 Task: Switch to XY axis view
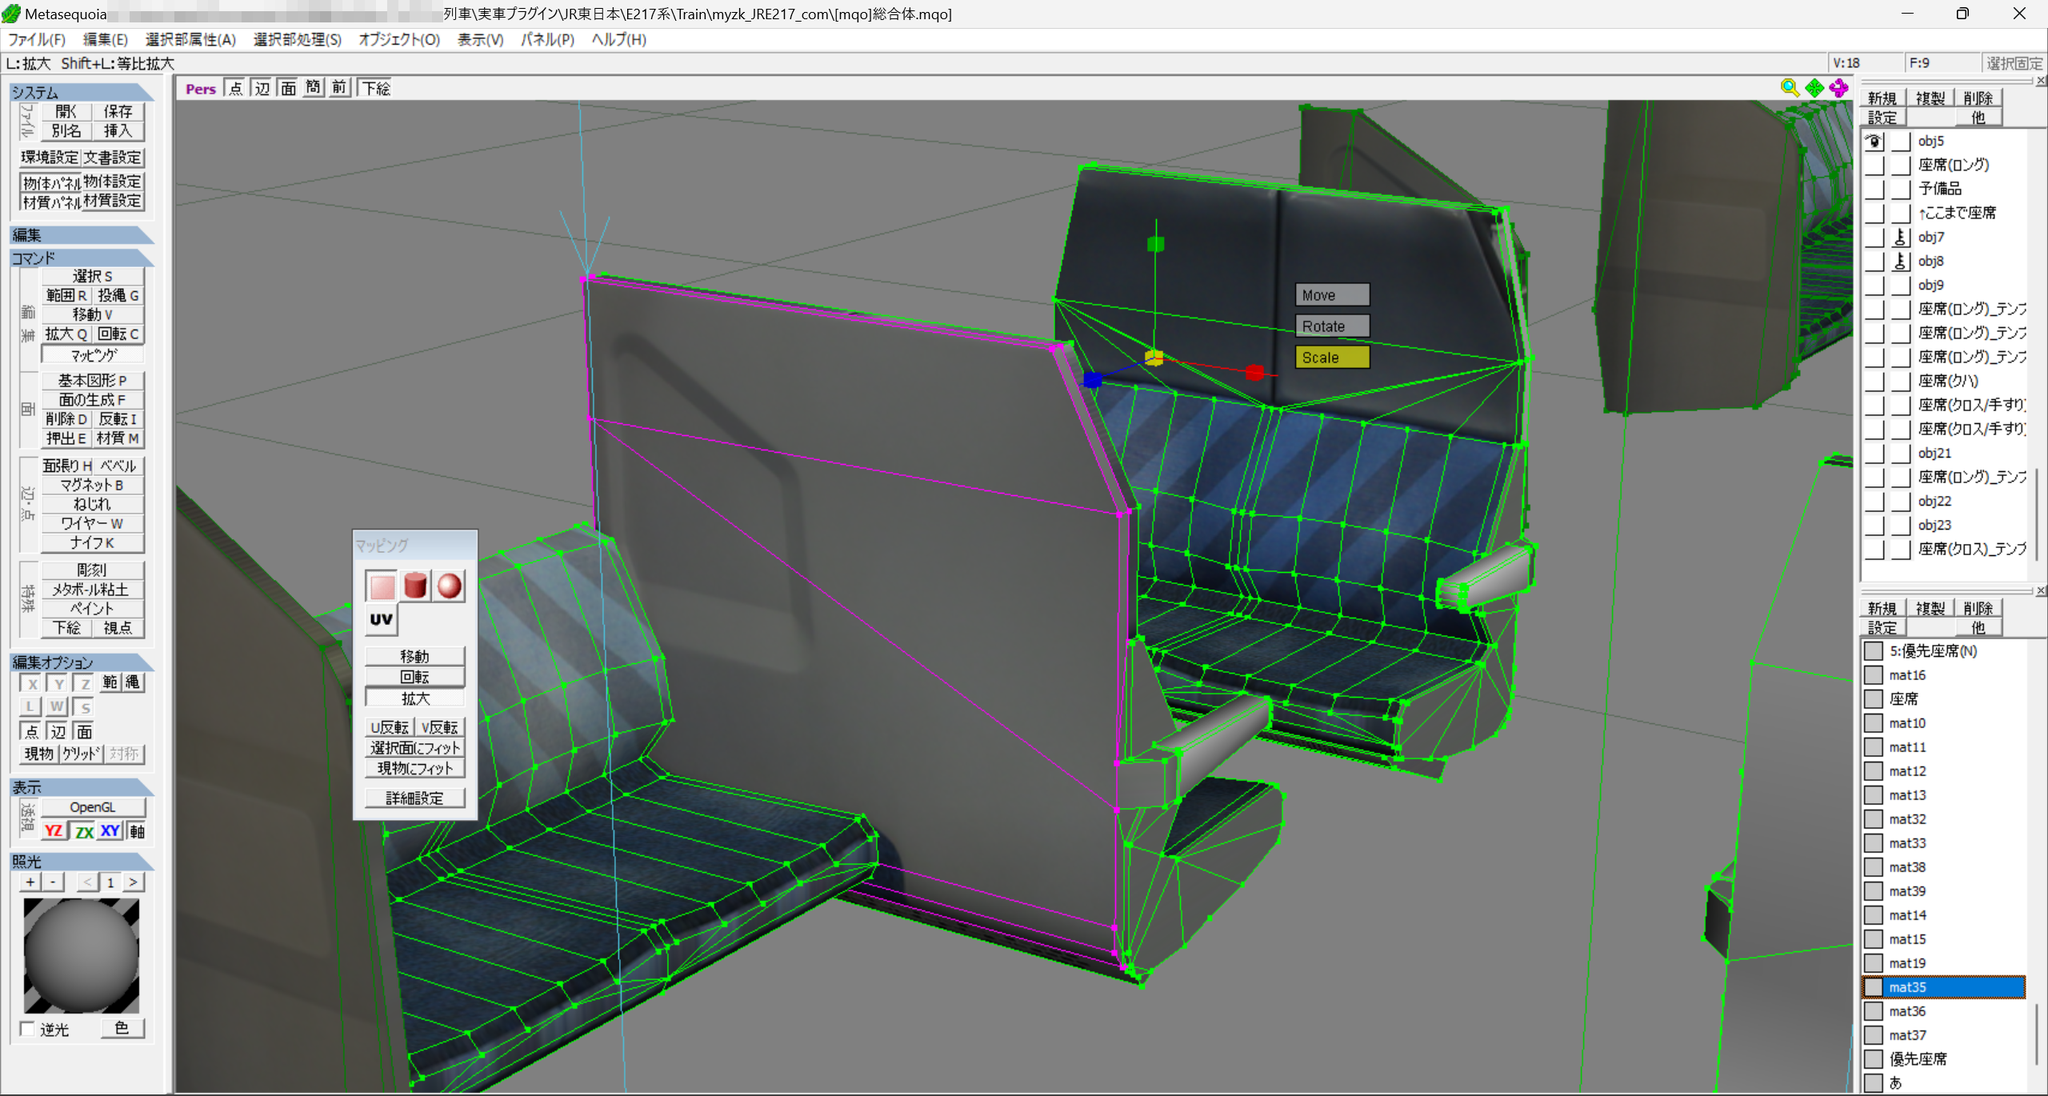(110, 831)
